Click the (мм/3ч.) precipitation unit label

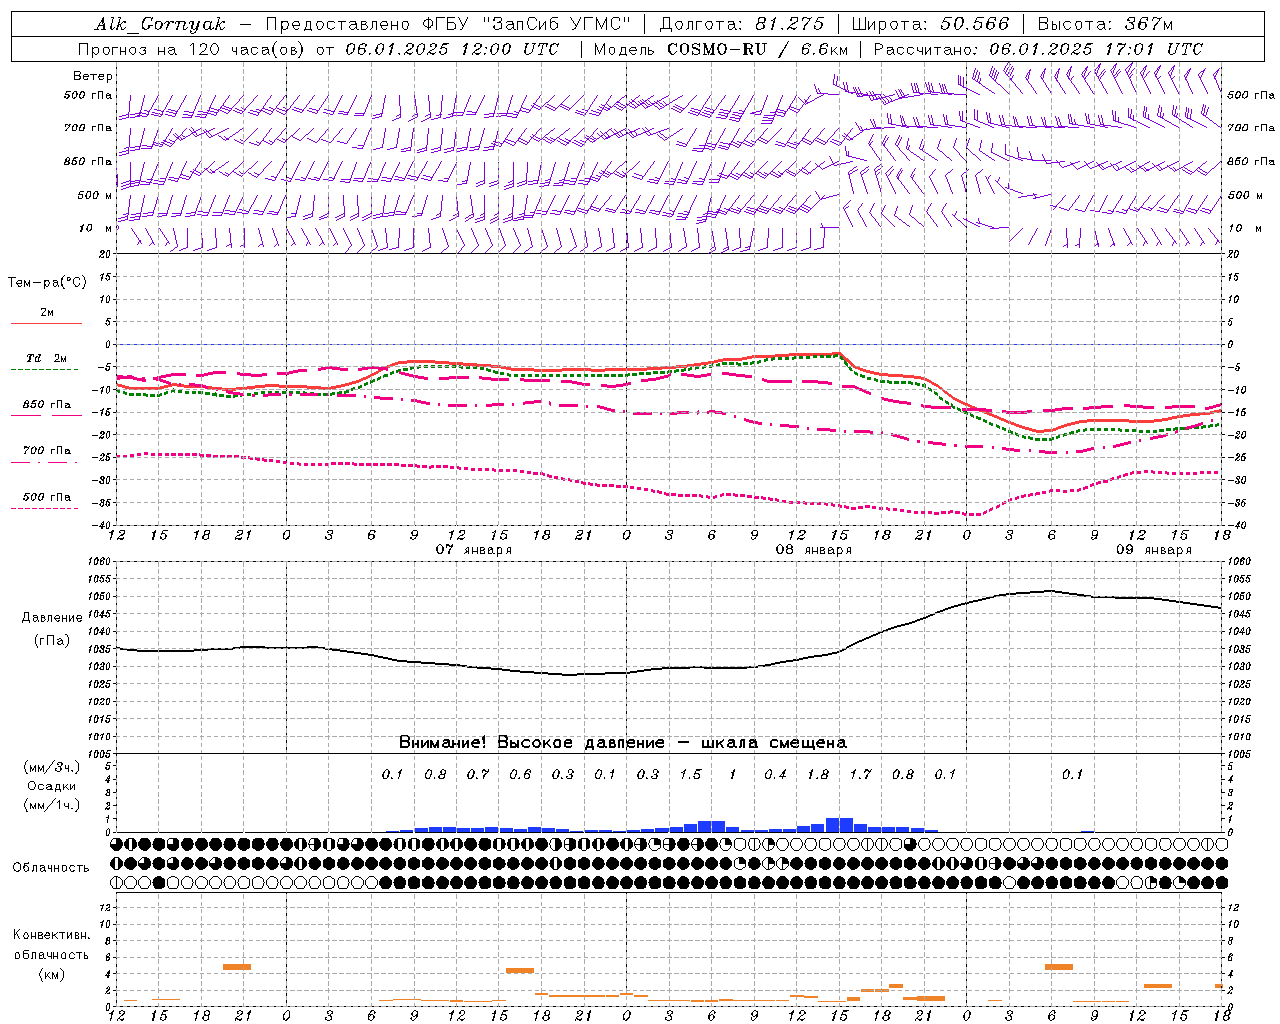tap(52, 767)
